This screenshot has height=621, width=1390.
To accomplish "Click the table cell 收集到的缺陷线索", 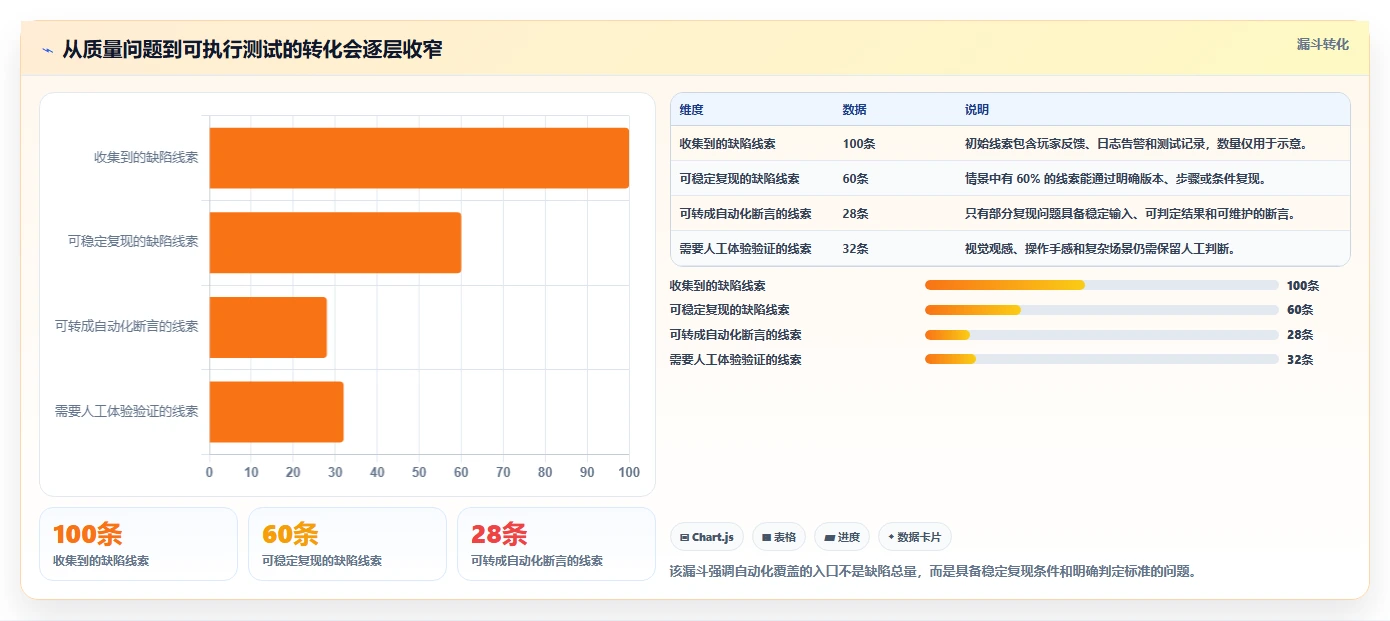I will pos(727,144).
